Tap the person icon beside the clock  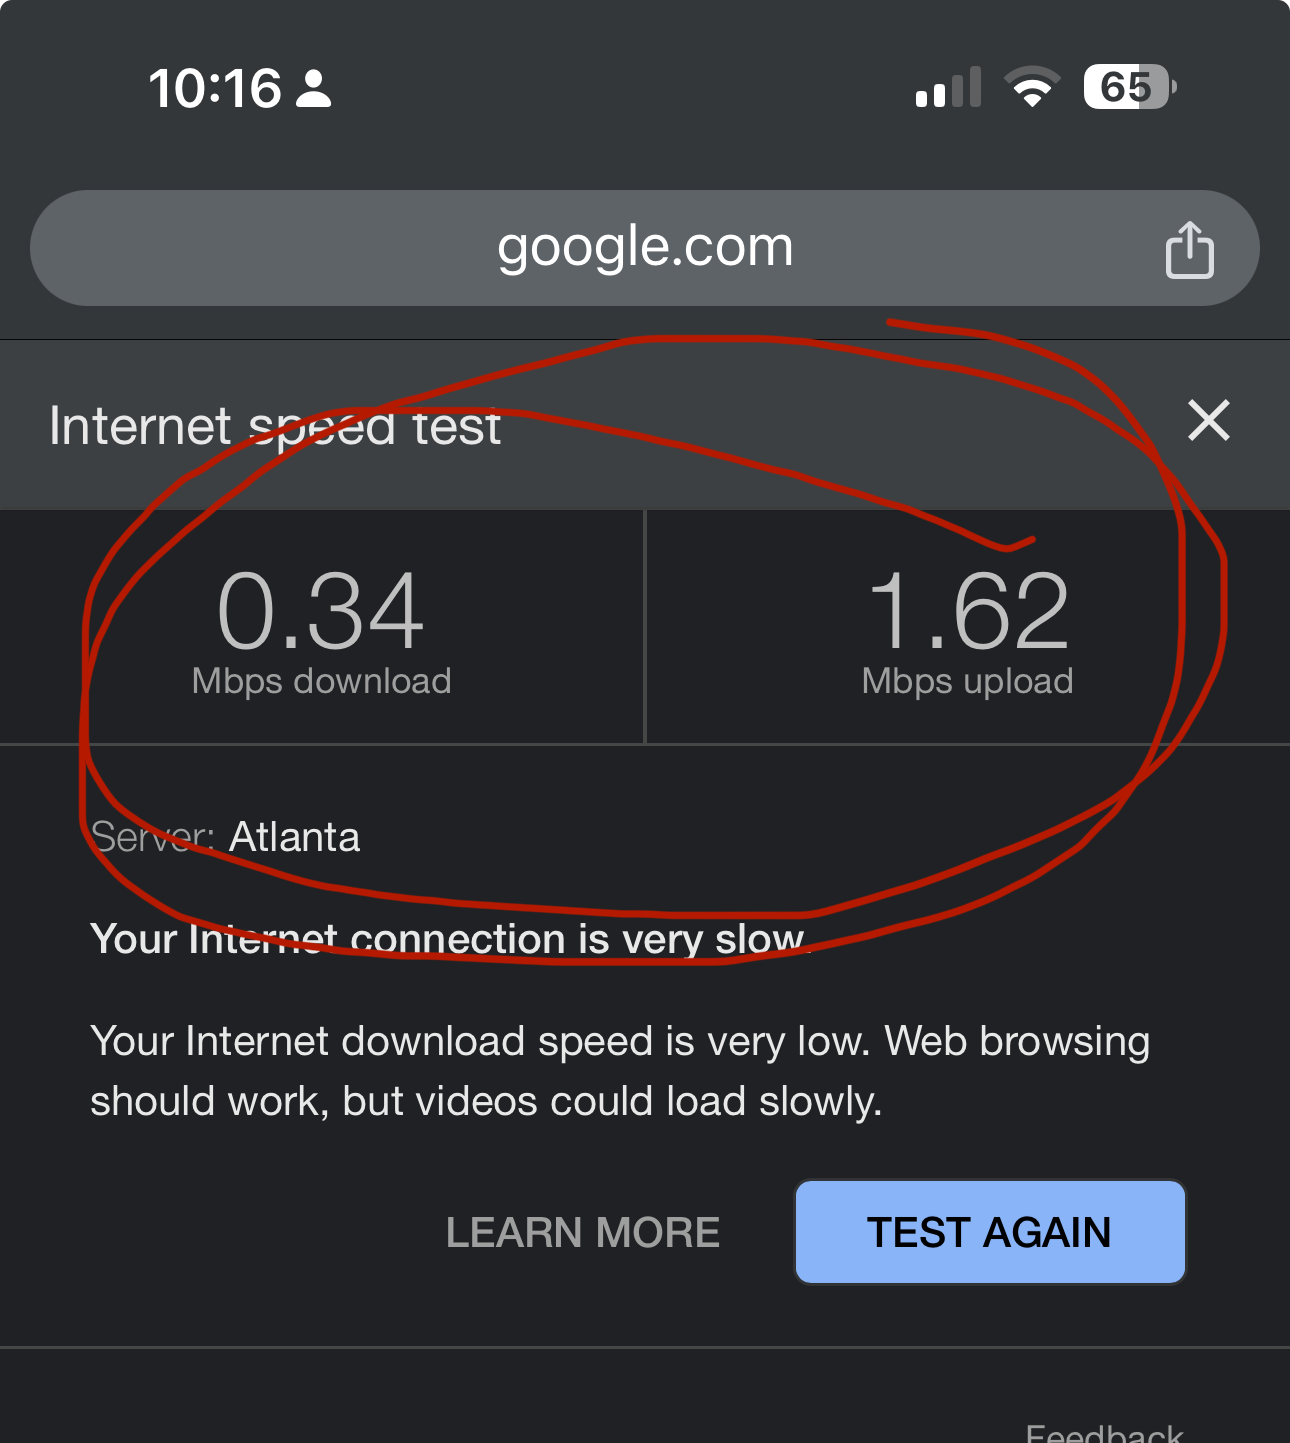314,88
